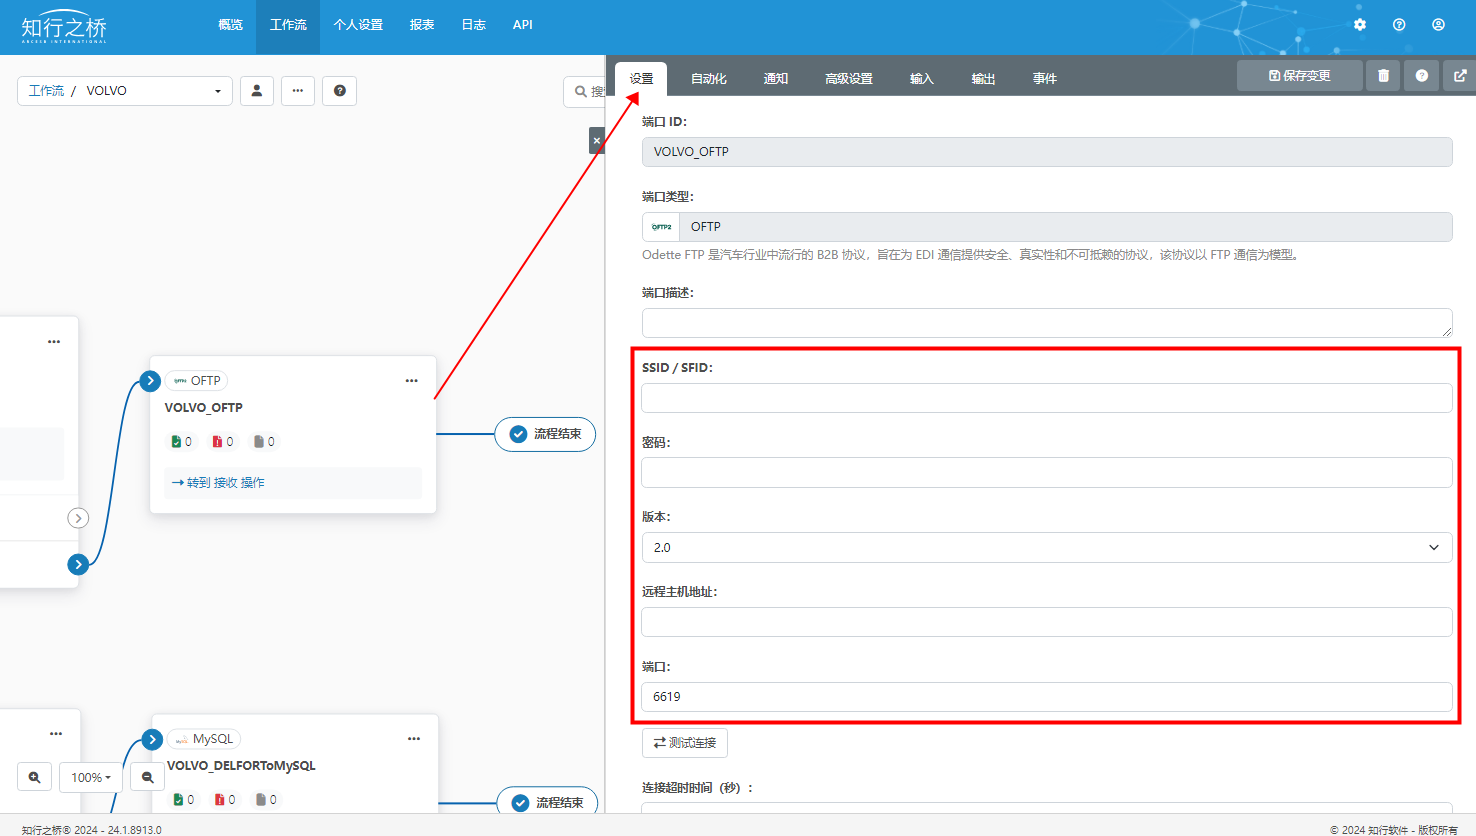Screen dimensions: 1476x836
Task: Click the workflow help question mark button
Action: tap(340, 91)
